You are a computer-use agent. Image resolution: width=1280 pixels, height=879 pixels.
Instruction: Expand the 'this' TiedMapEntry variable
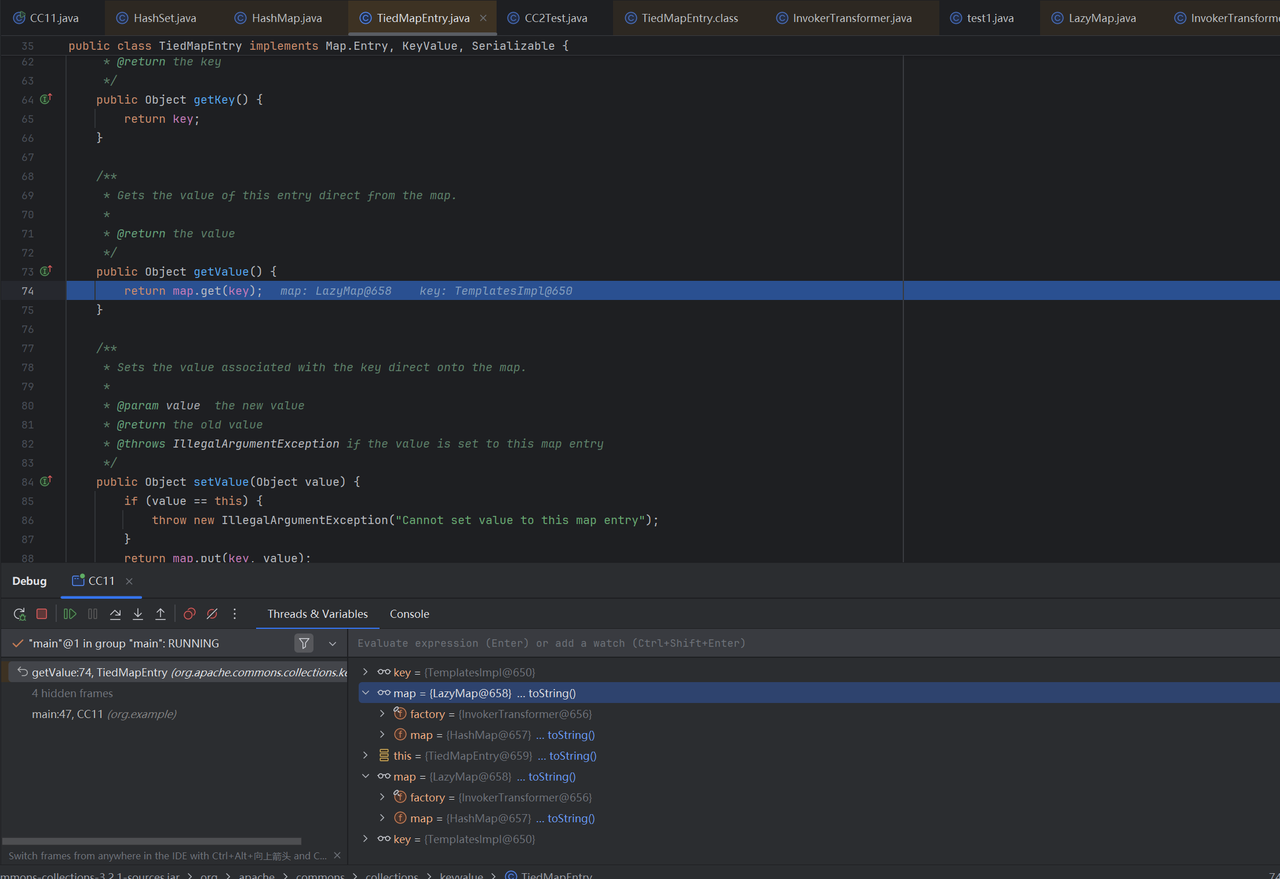tap(366, 756)
